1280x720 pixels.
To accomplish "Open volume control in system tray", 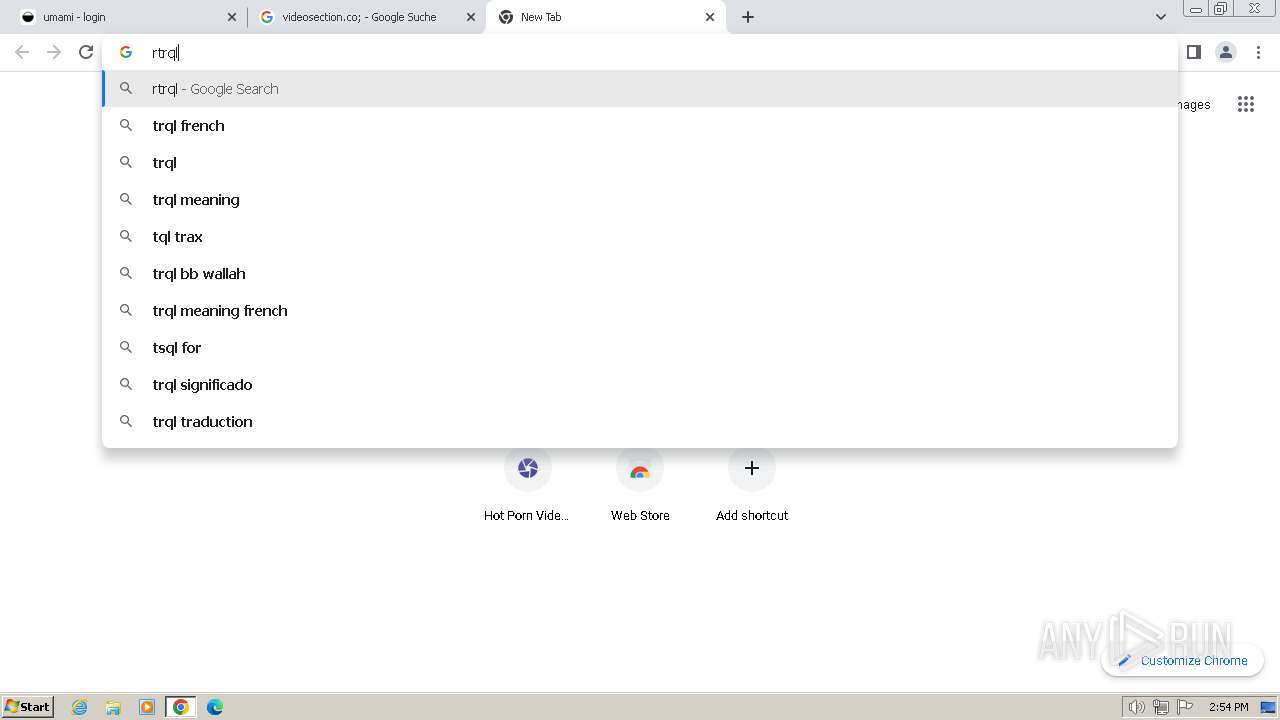I will click(x=1136, y=707).
